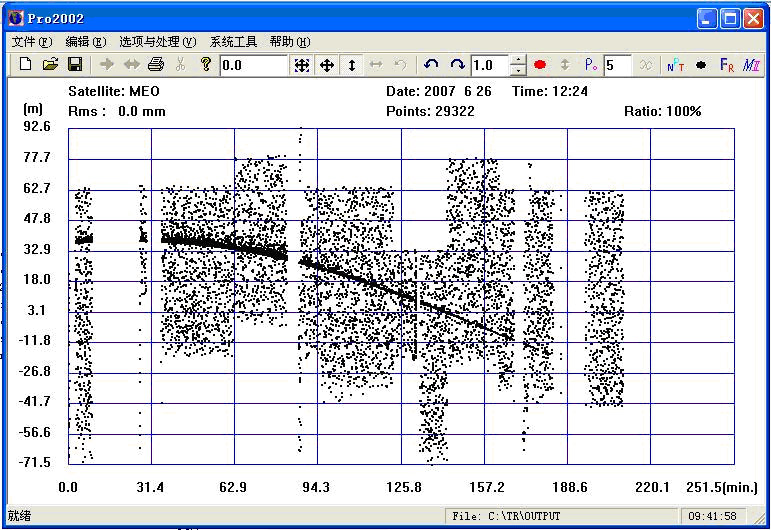Click the MI toolbar icon

[x=751, y=65]
